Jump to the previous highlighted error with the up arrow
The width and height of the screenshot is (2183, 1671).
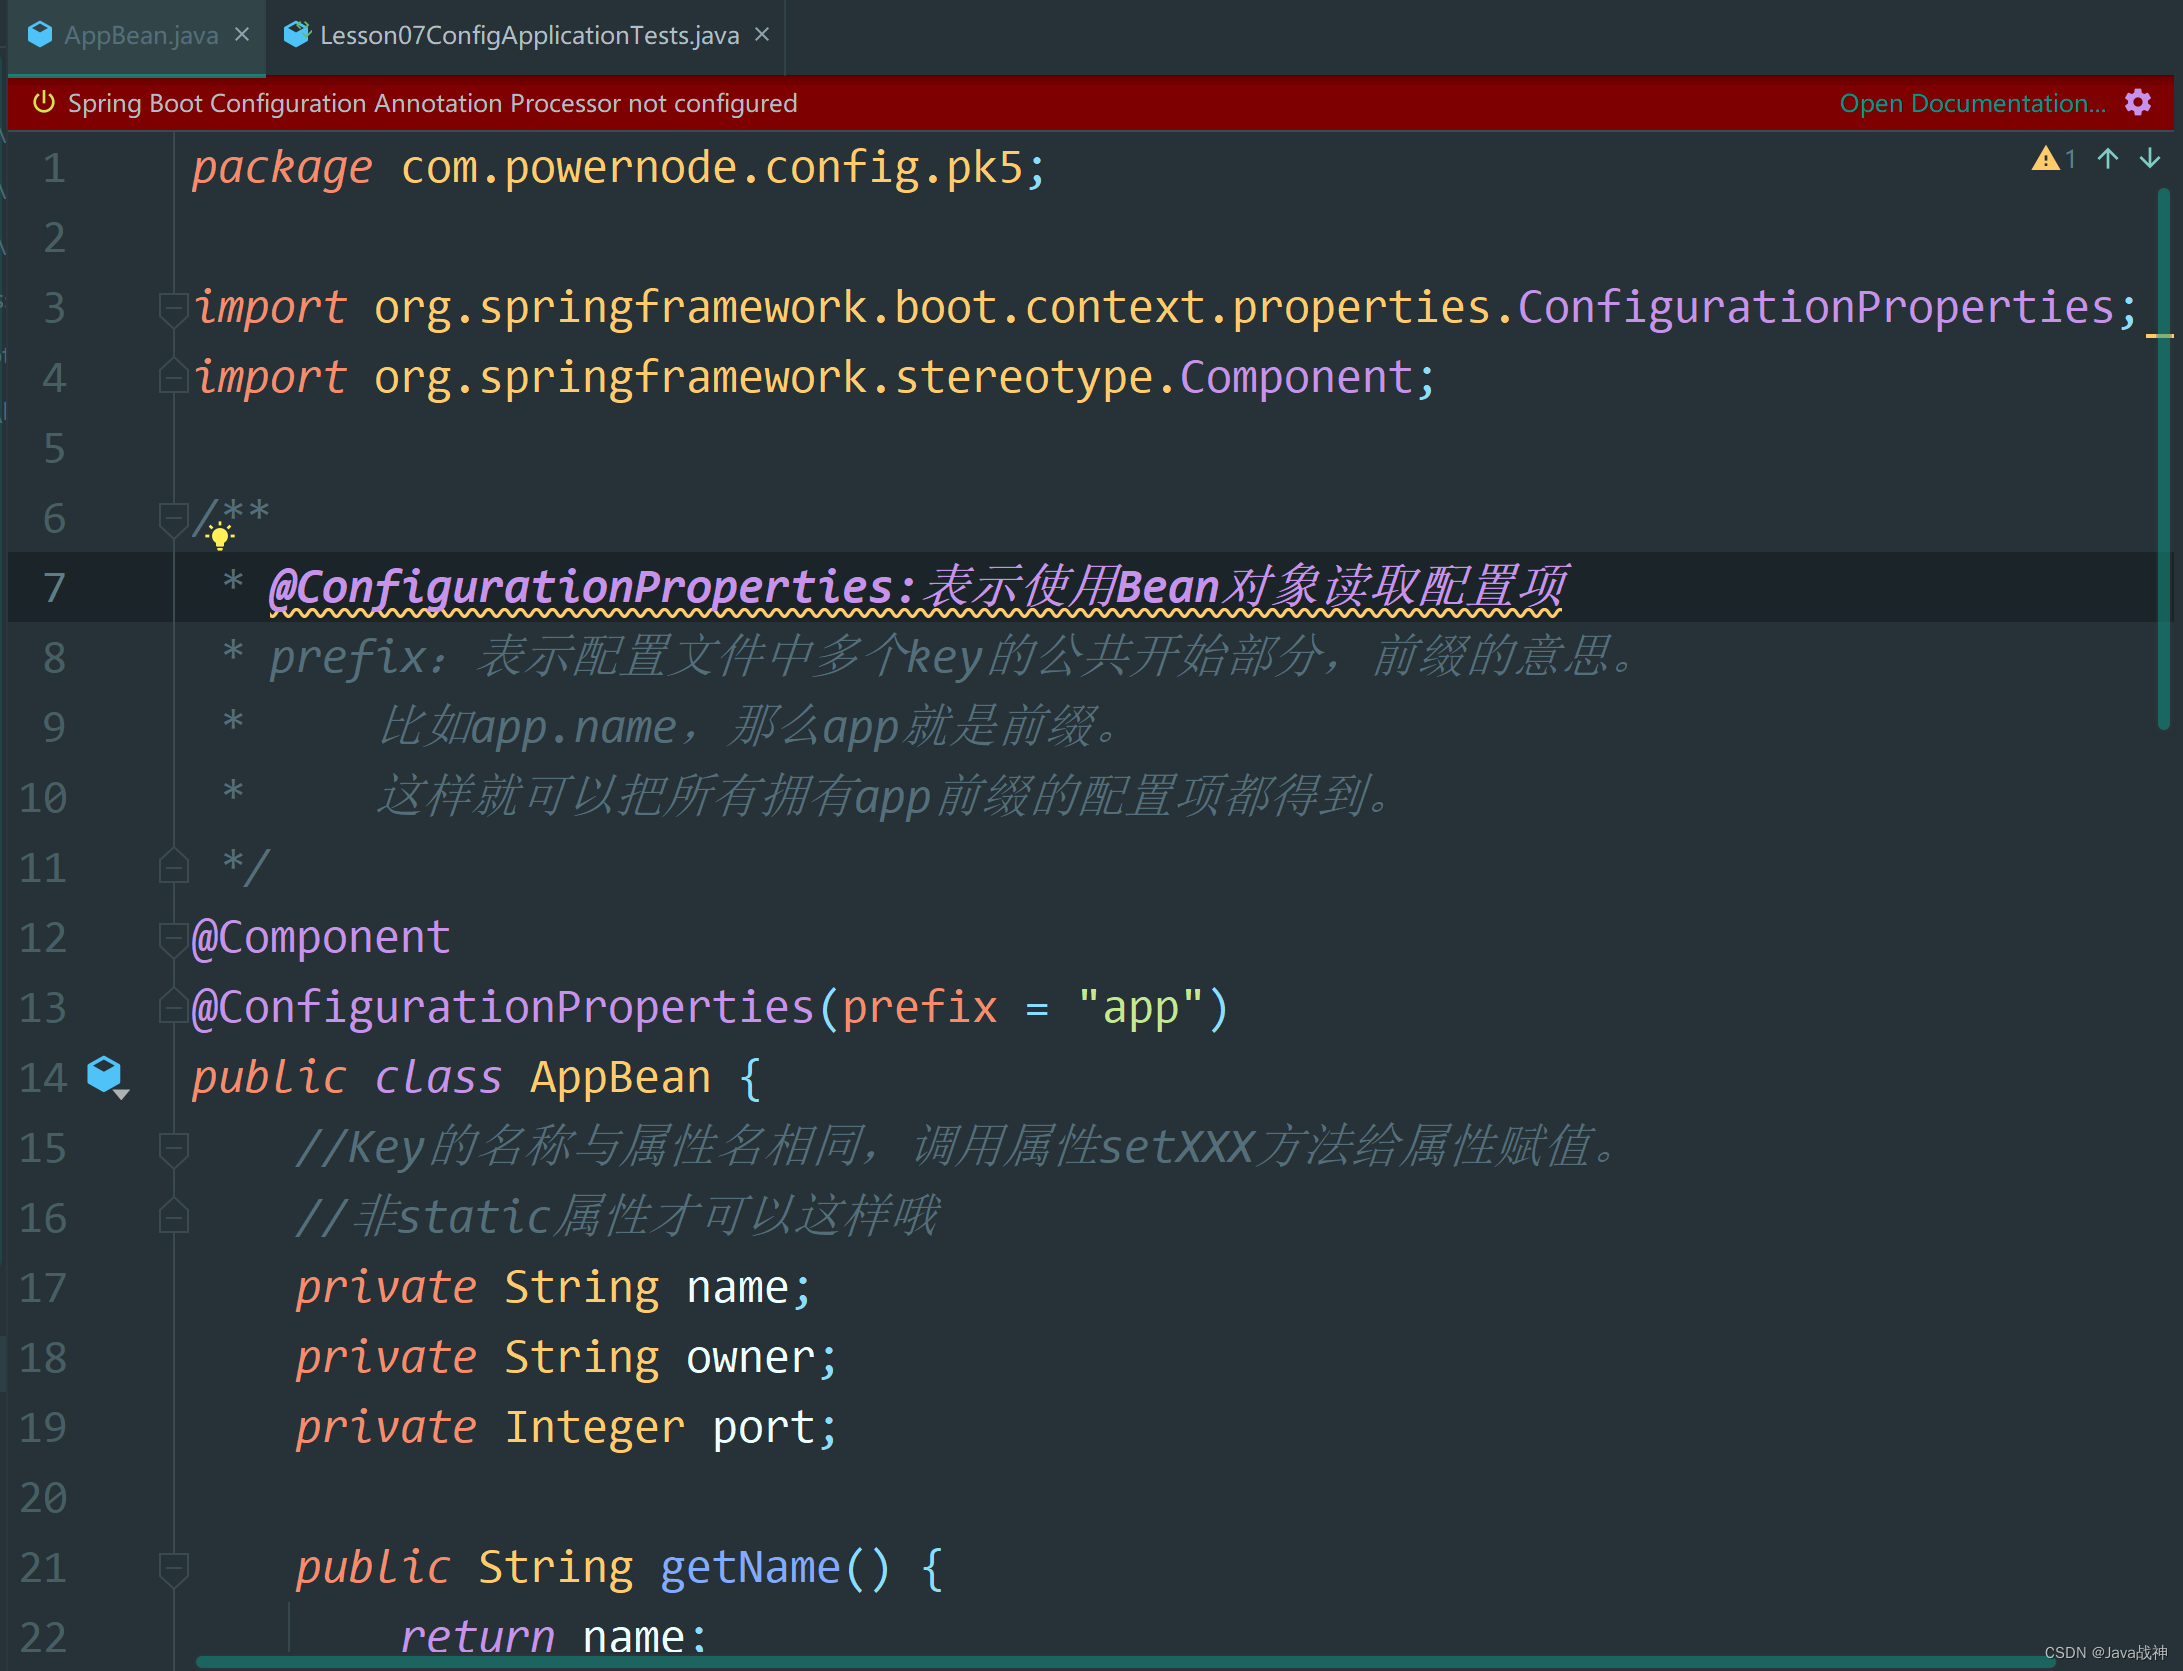tap(2108, 159)
